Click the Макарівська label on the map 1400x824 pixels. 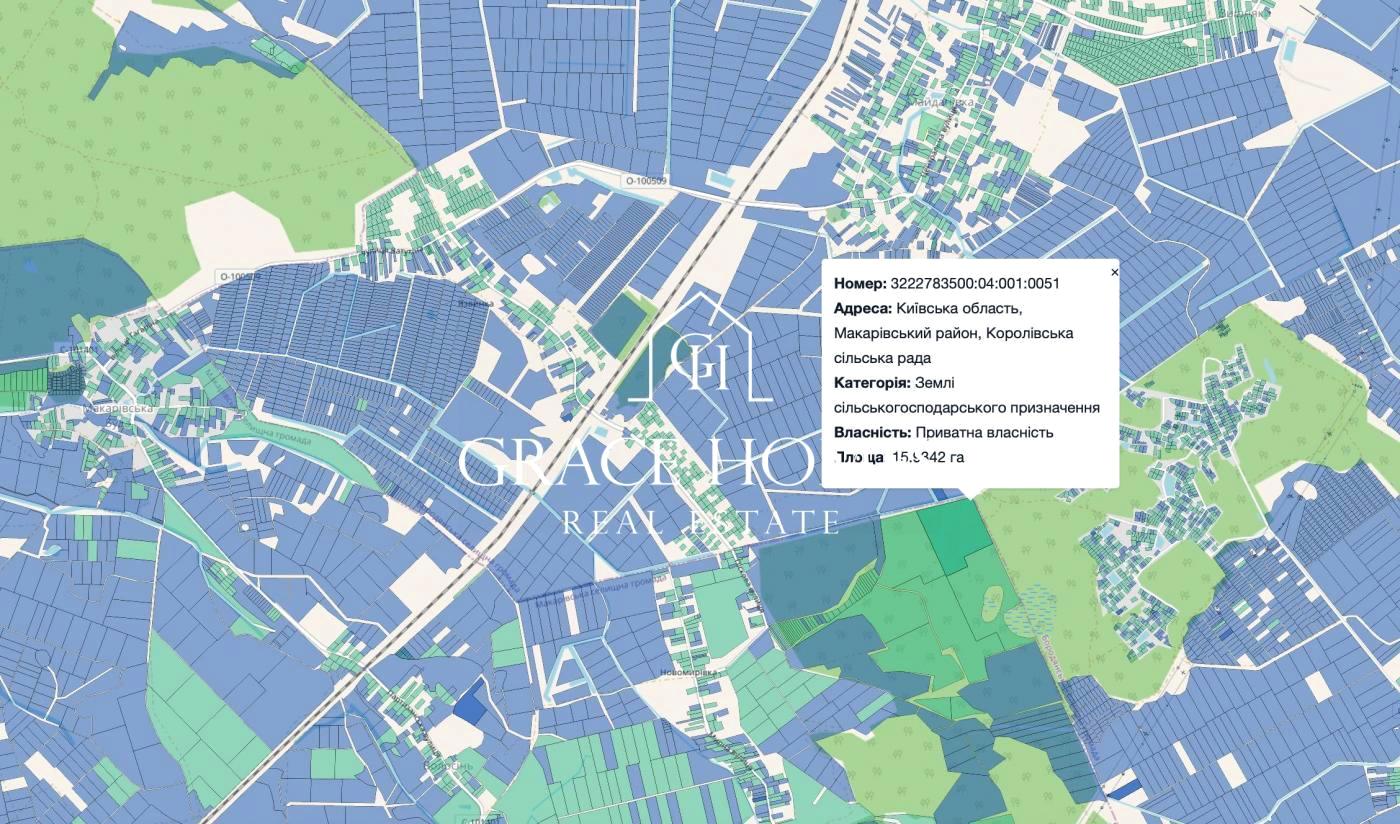click(118, 409)
